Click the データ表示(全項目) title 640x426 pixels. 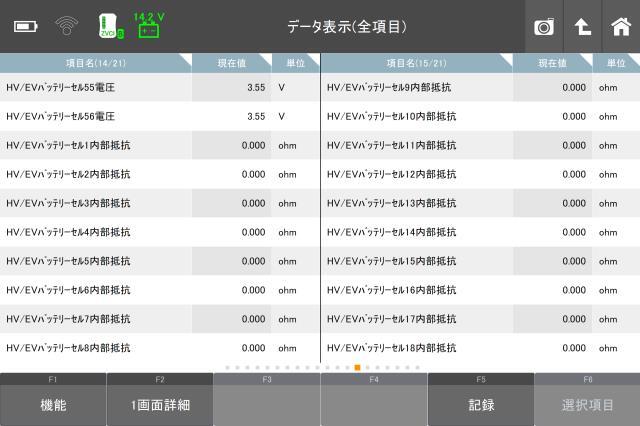pyautogui.click(x=347, y=27)
